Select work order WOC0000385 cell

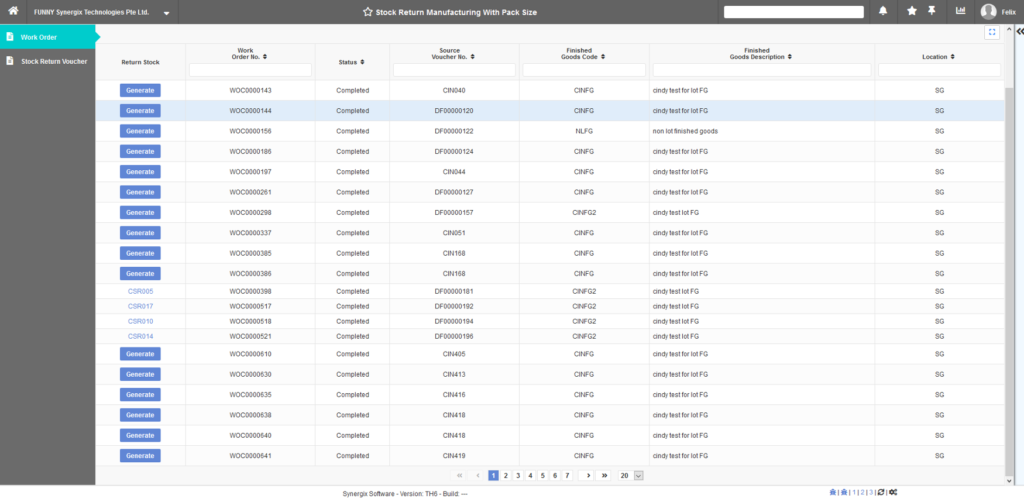coord(250,253)
